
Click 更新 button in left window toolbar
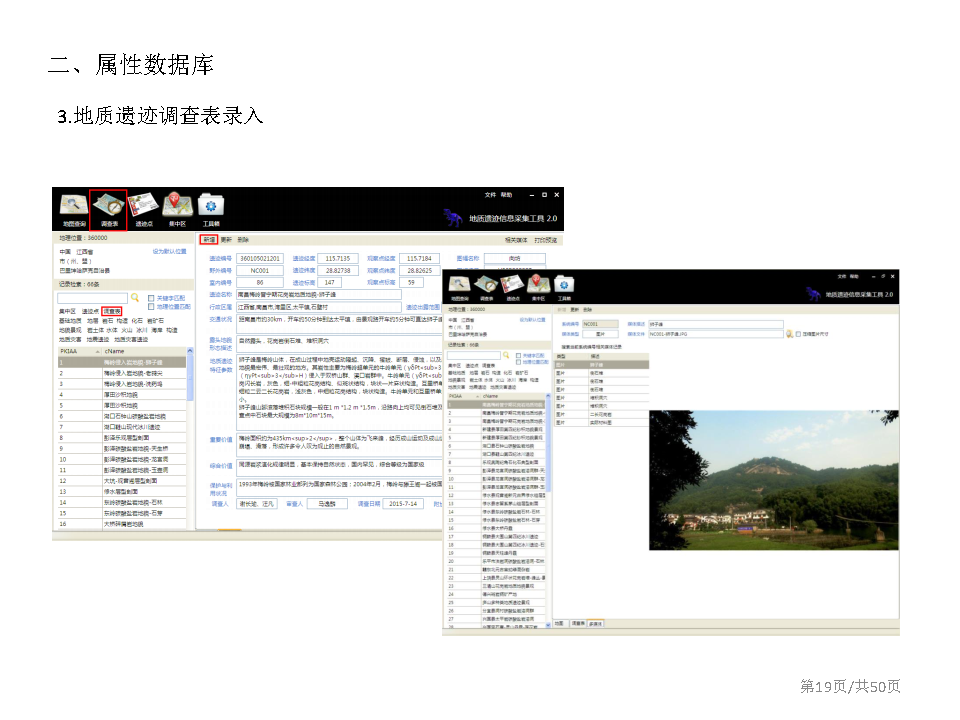pyautogui.click(x=226, y=239)
